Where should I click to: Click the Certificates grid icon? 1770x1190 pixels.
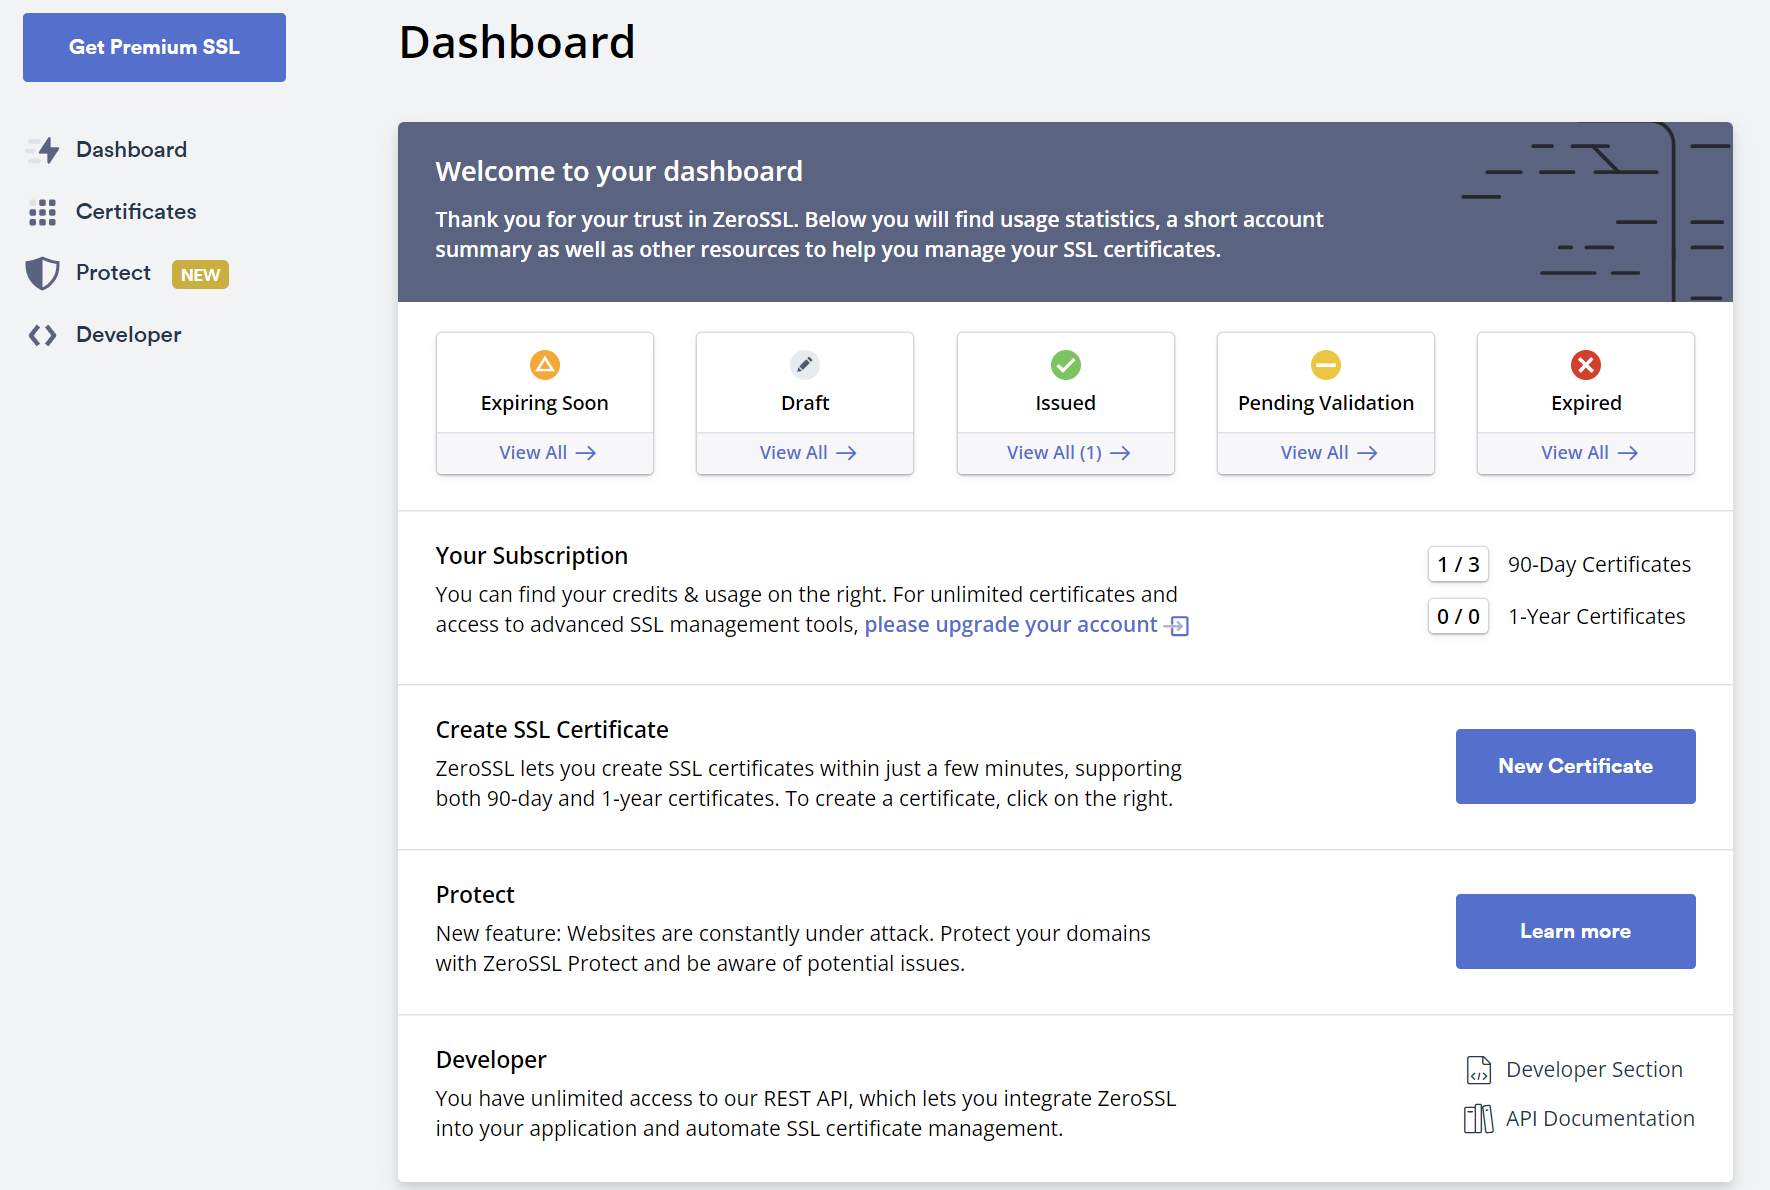coord(42,212)
